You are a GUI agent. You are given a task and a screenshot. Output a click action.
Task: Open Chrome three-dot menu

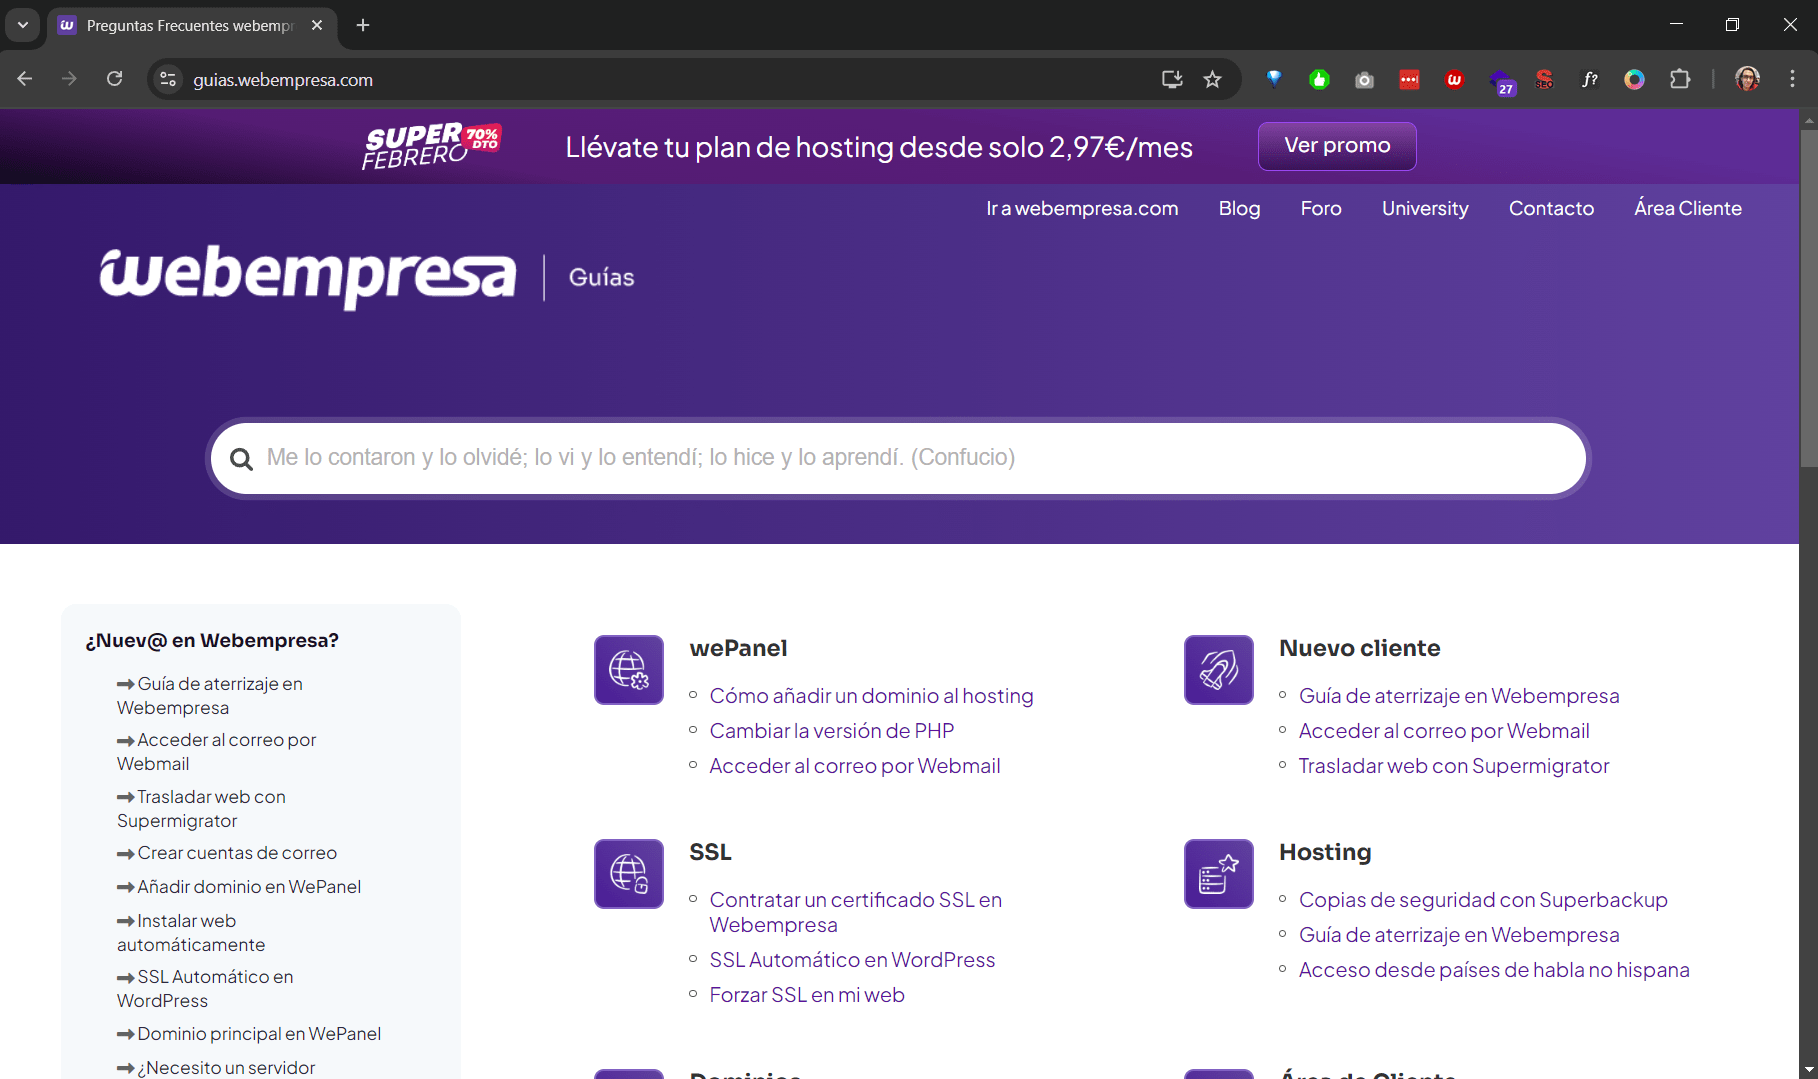[x=1792, y=79]
